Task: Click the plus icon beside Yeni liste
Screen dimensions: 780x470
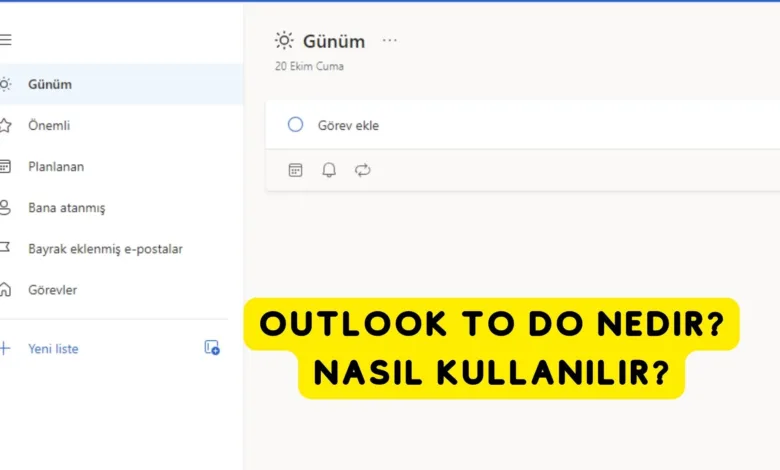Action: [6, 349]
